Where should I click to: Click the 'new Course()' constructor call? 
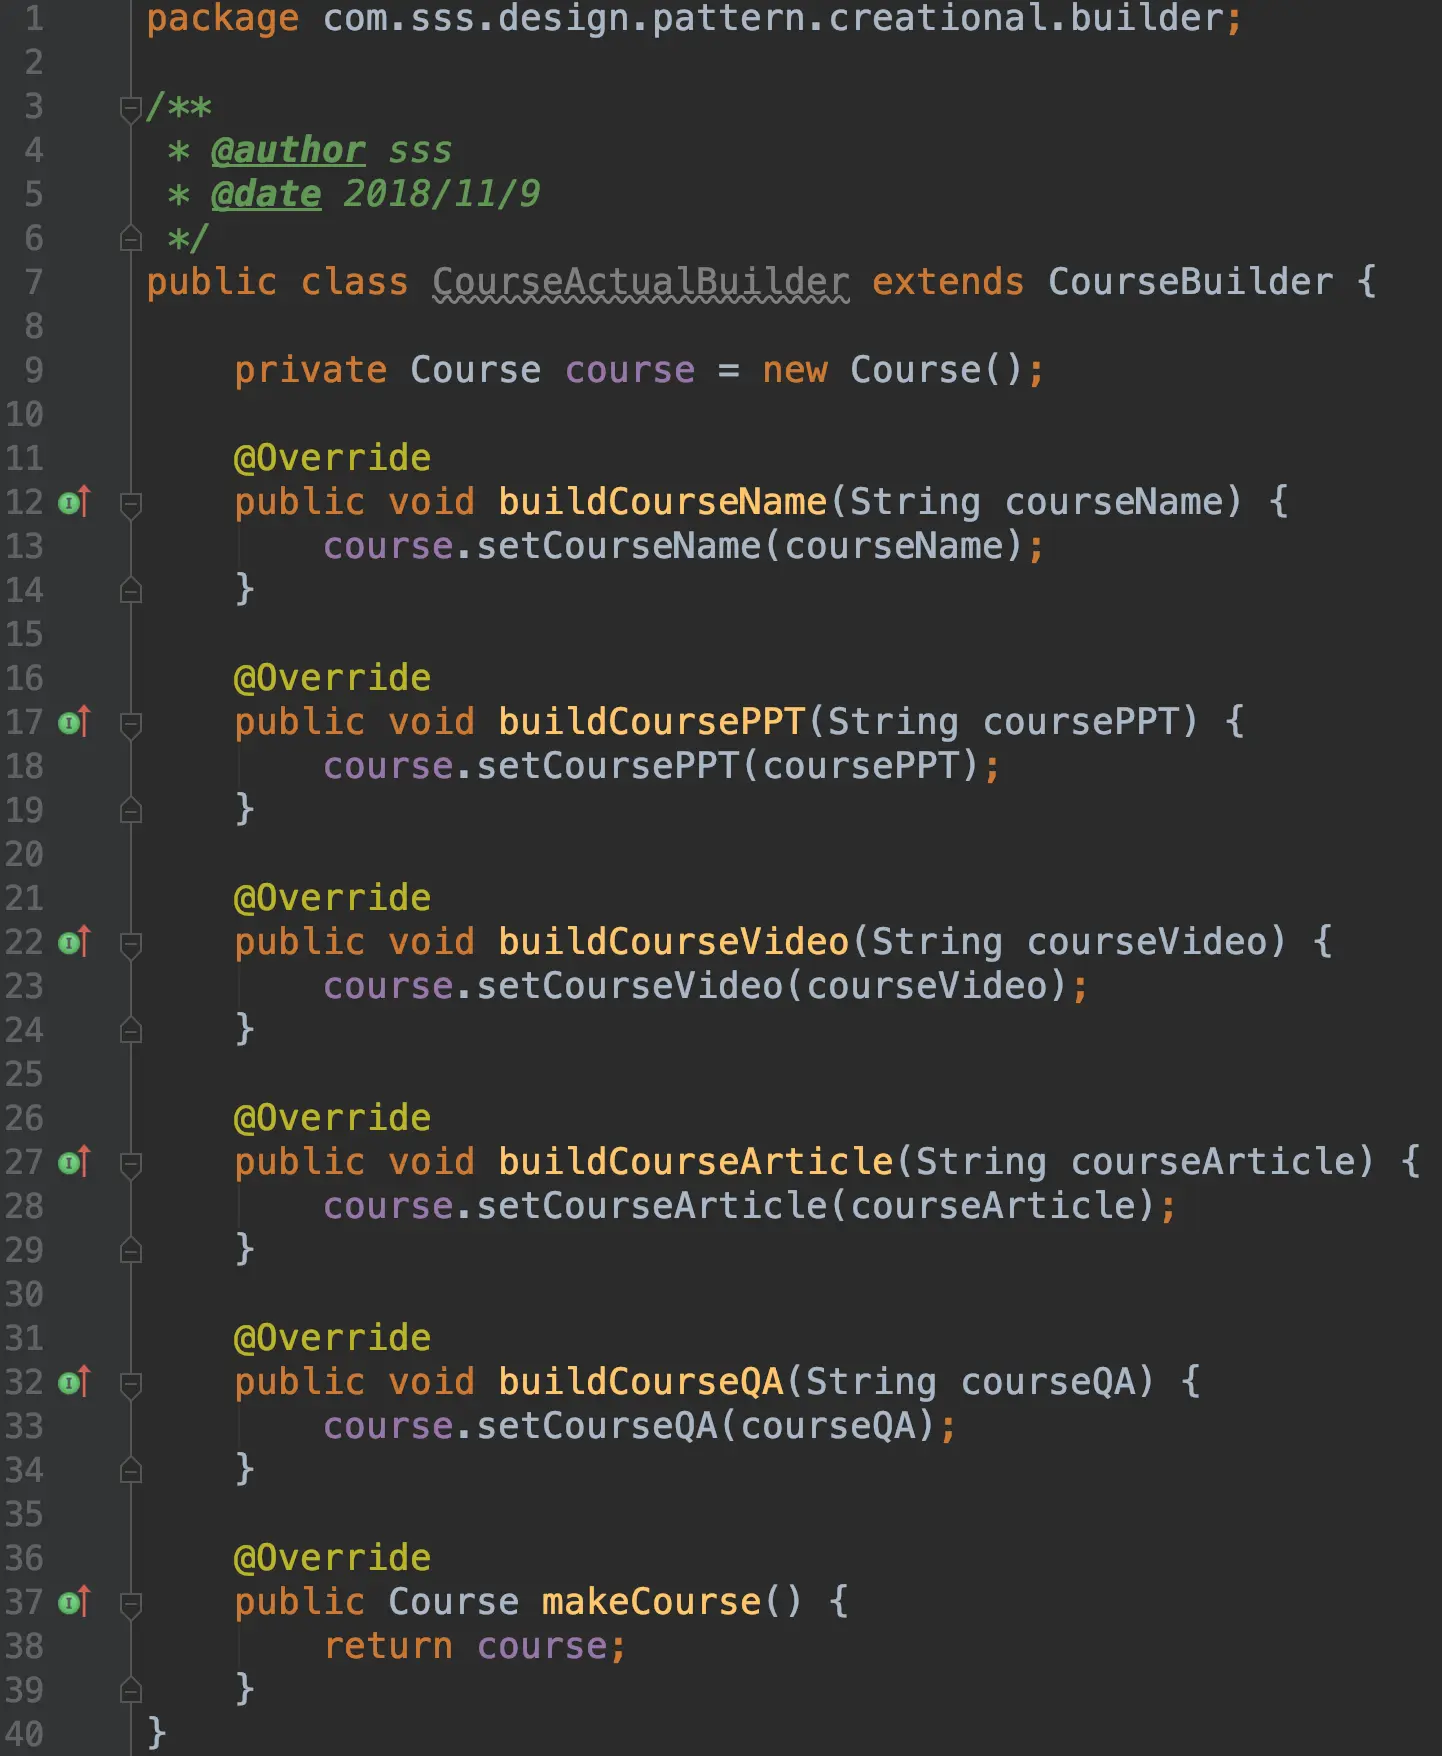point(892,370)
